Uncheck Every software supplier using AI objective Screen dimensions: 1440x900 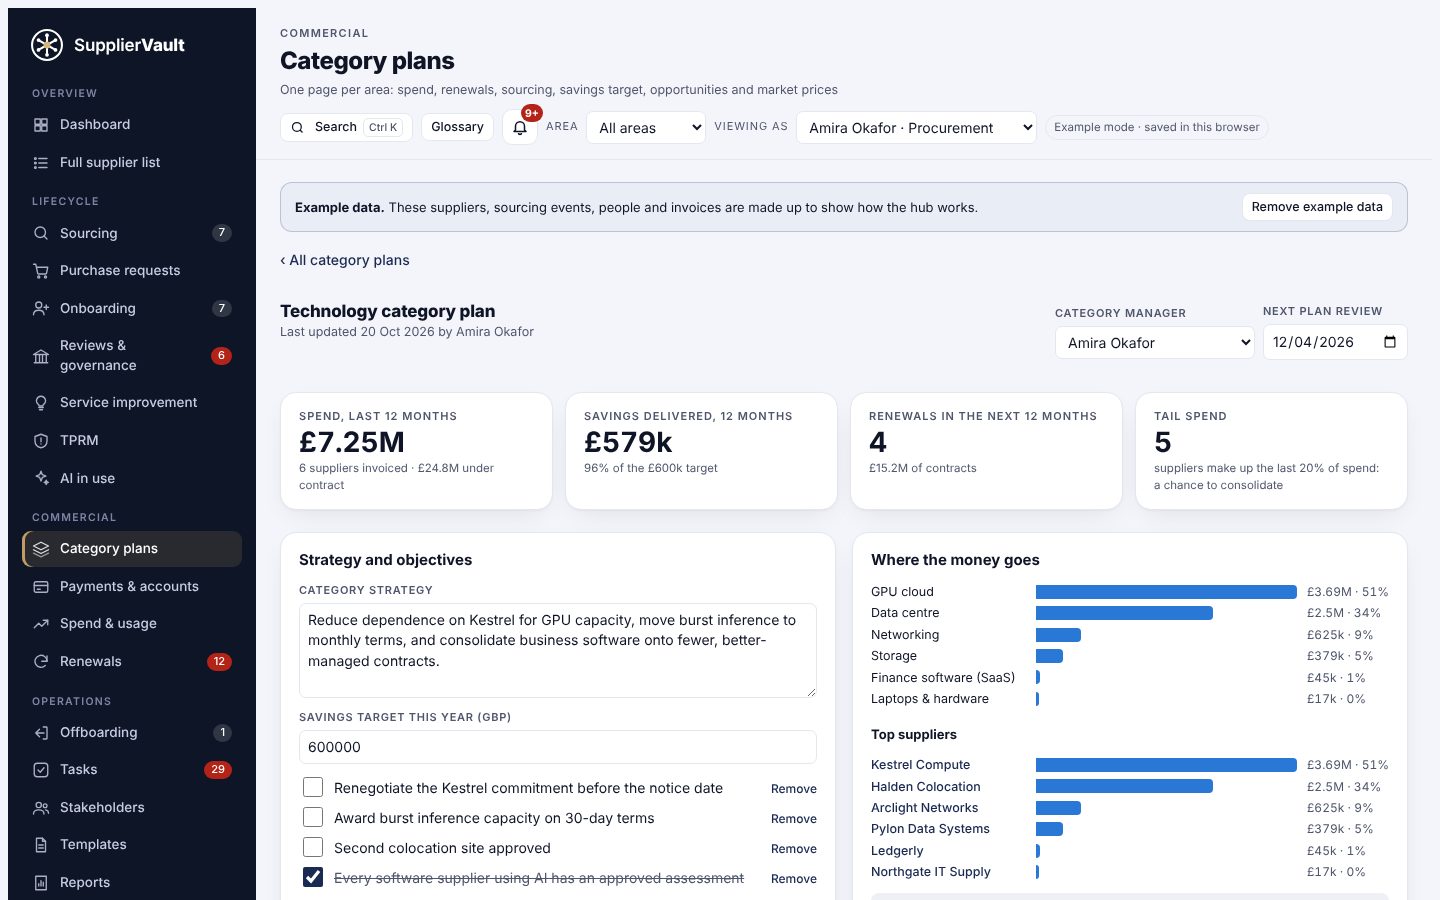coord(313,878)
